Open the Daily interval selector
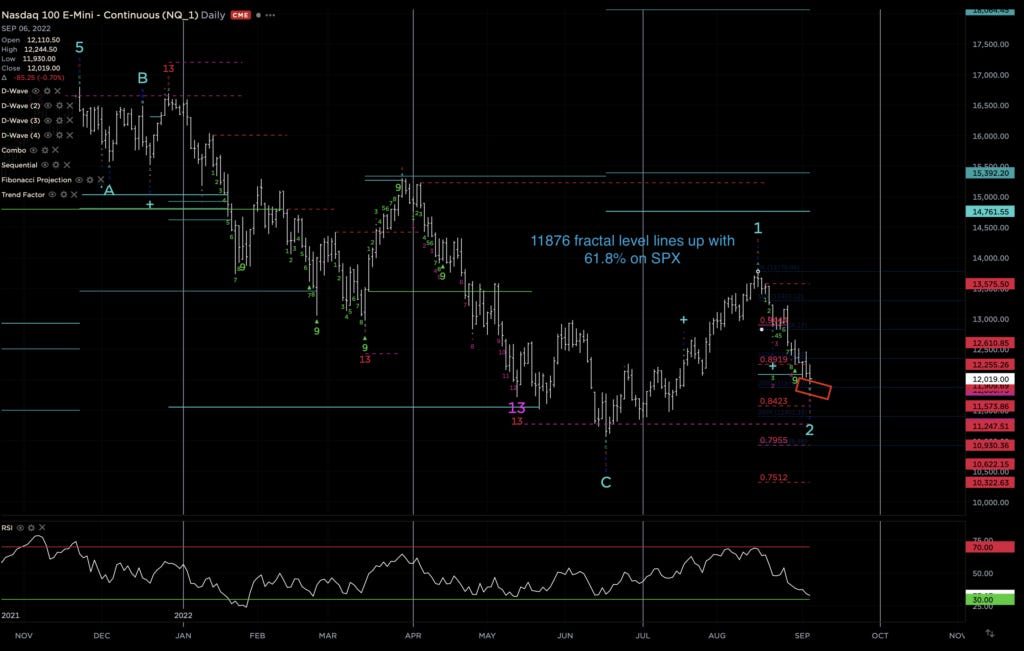Viewport: 1024px width, 651px height. point(213,15)
